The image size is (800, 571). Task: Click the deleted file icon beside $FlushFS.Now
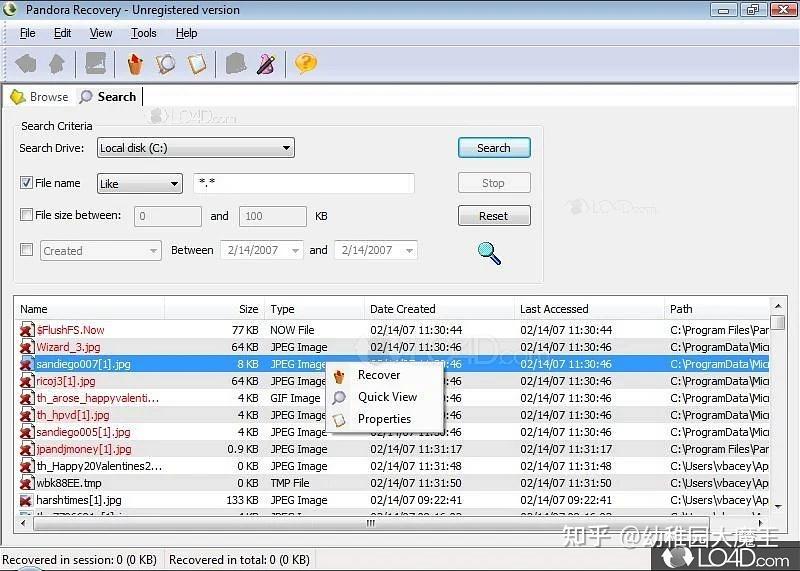click(27, 330)
